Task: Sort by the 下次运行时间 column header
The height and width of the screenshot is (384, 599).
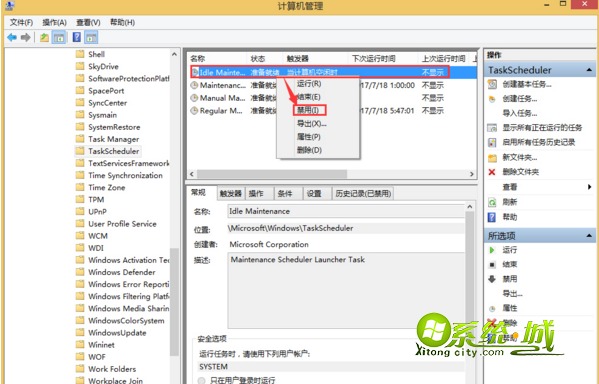Action: click(383, 58)
